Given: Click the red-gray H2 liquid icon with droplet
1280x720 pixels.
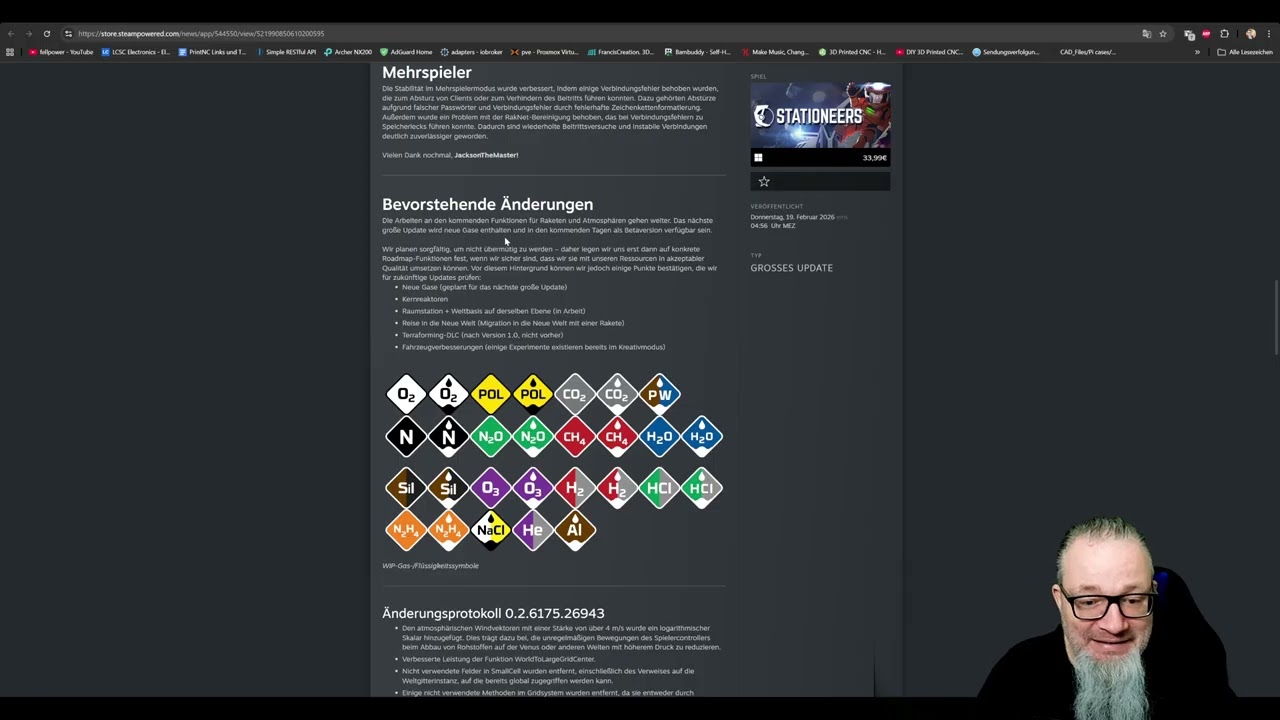Looking at the screenshot, I should click(617, 488).
